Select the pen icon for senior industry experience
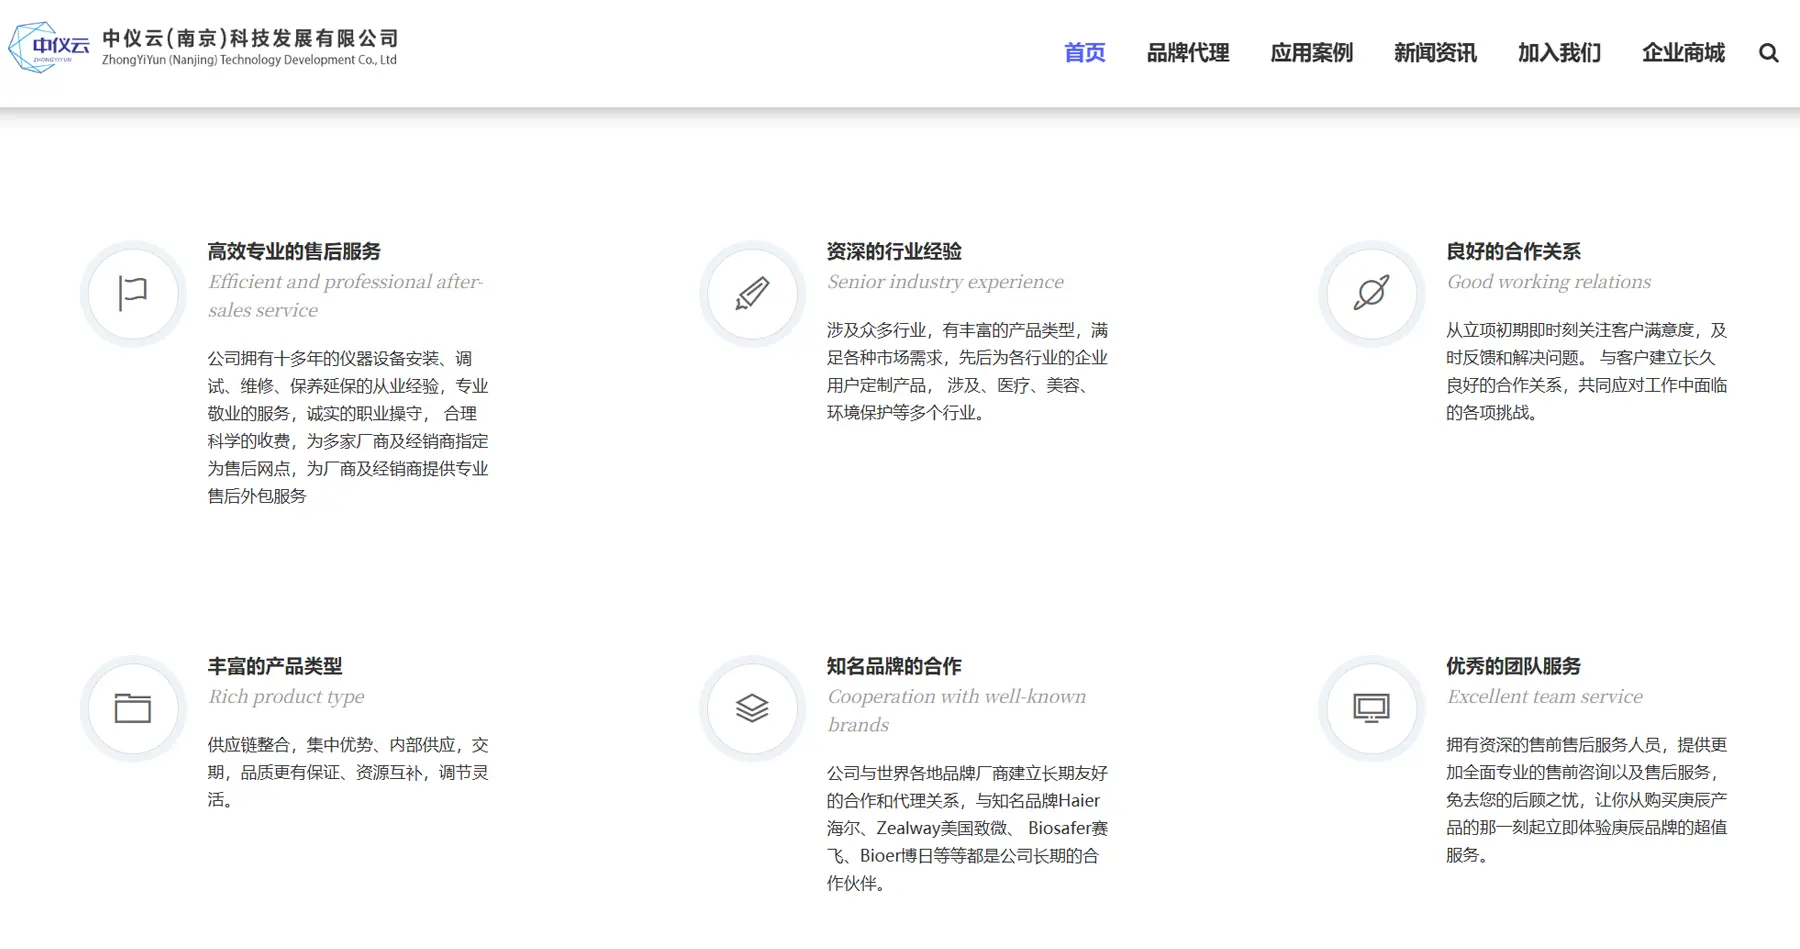The height and width of the screenshot is (949, 1800). coord(752,293)
